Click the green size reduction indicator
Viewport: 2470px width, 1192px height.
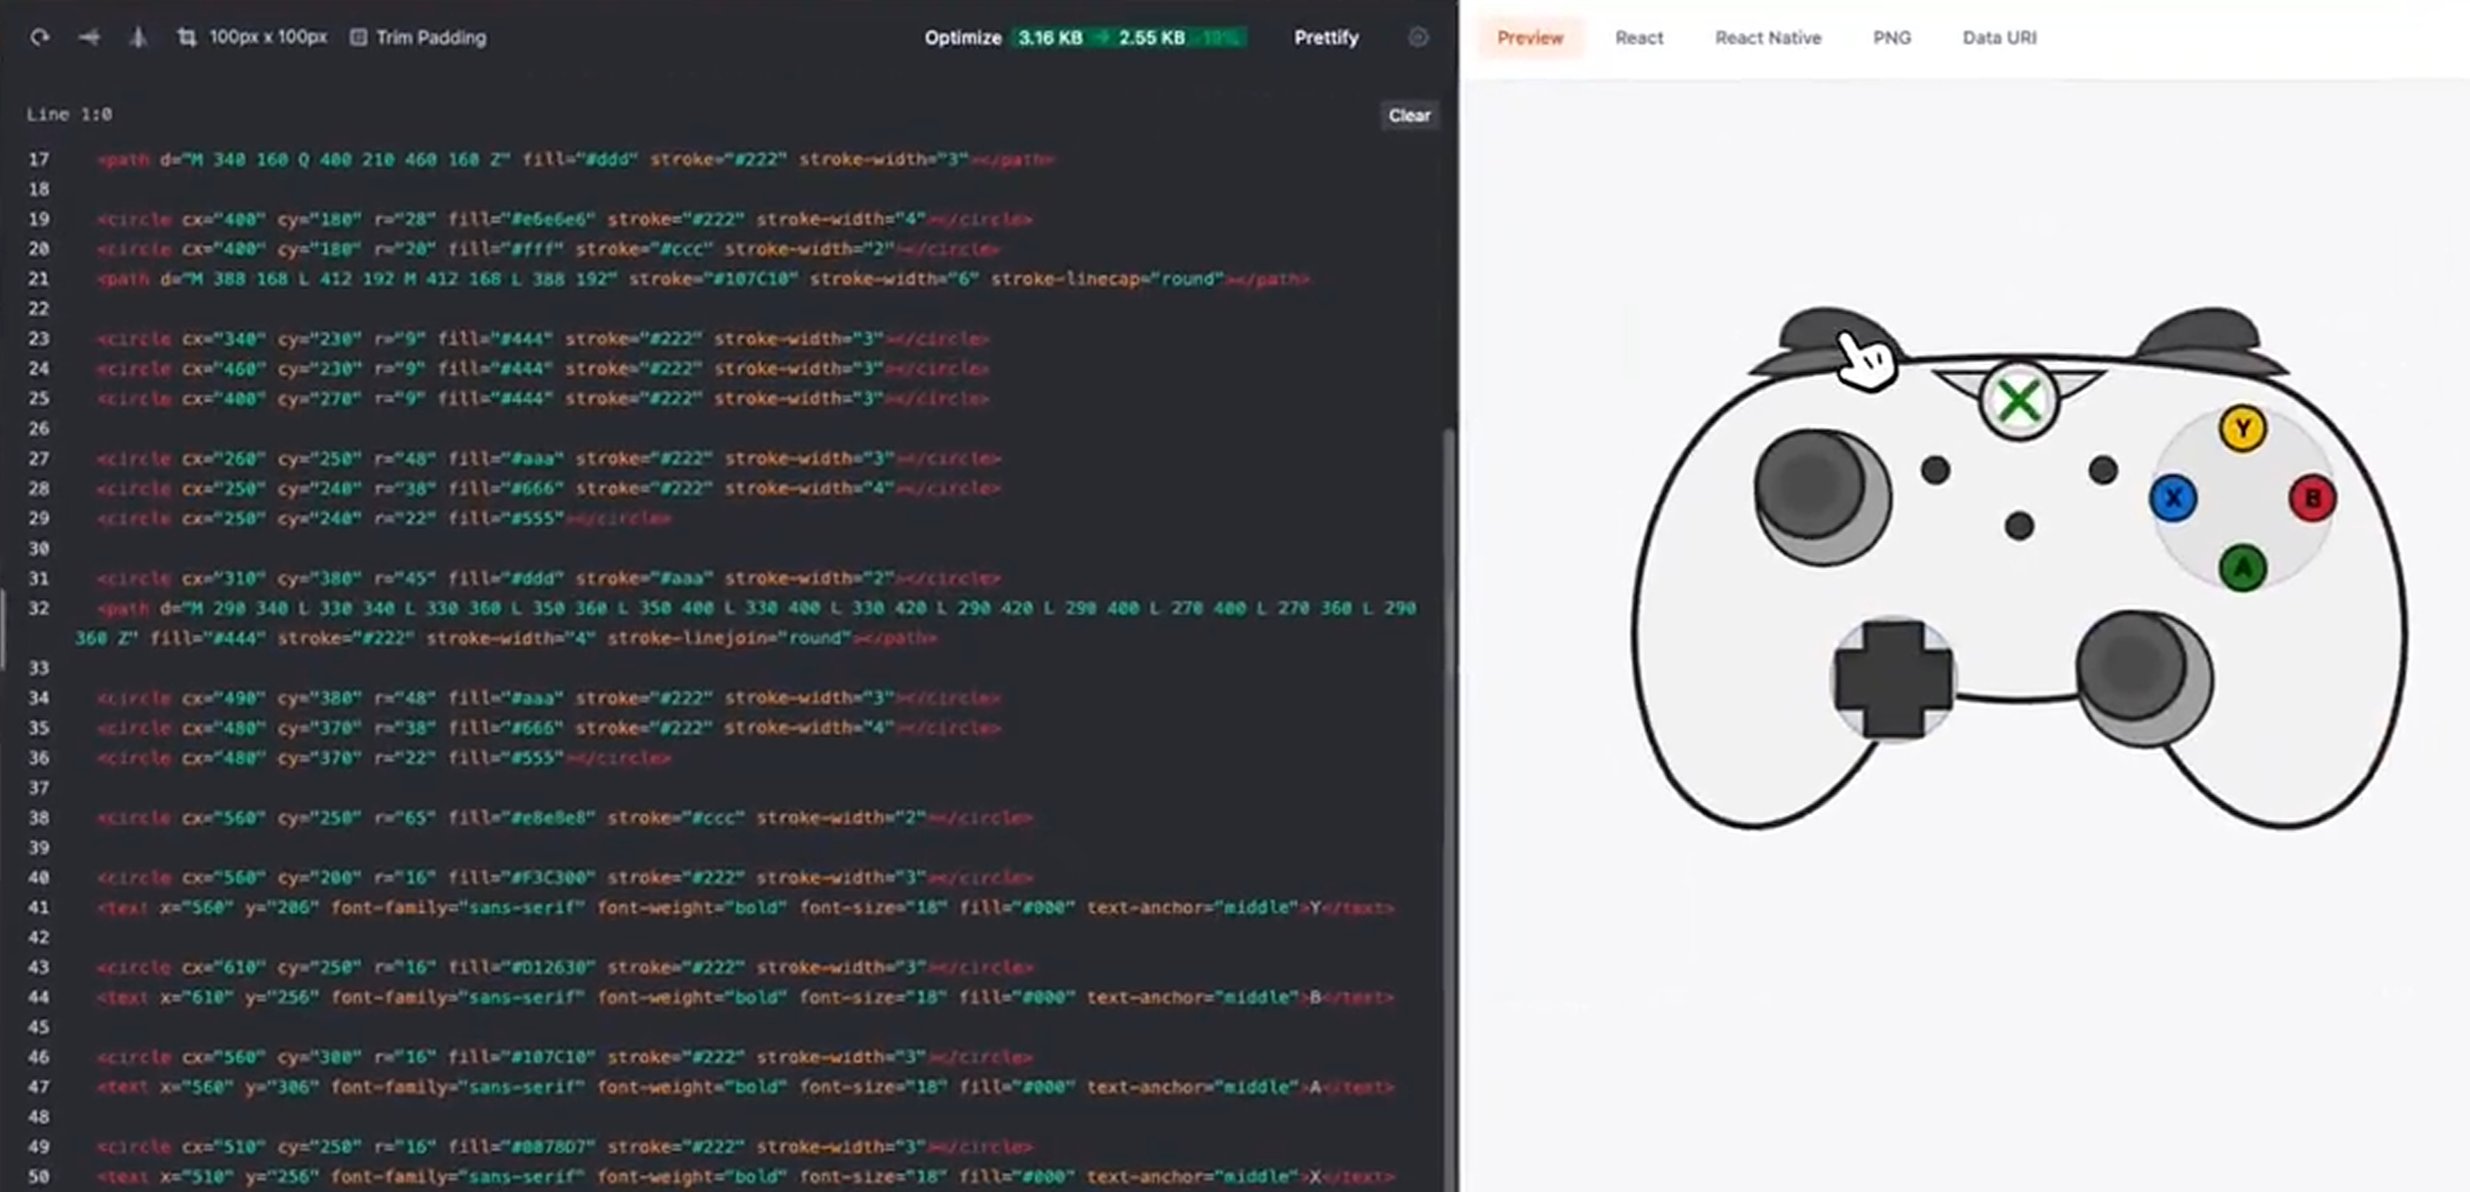coord(1129,37)
